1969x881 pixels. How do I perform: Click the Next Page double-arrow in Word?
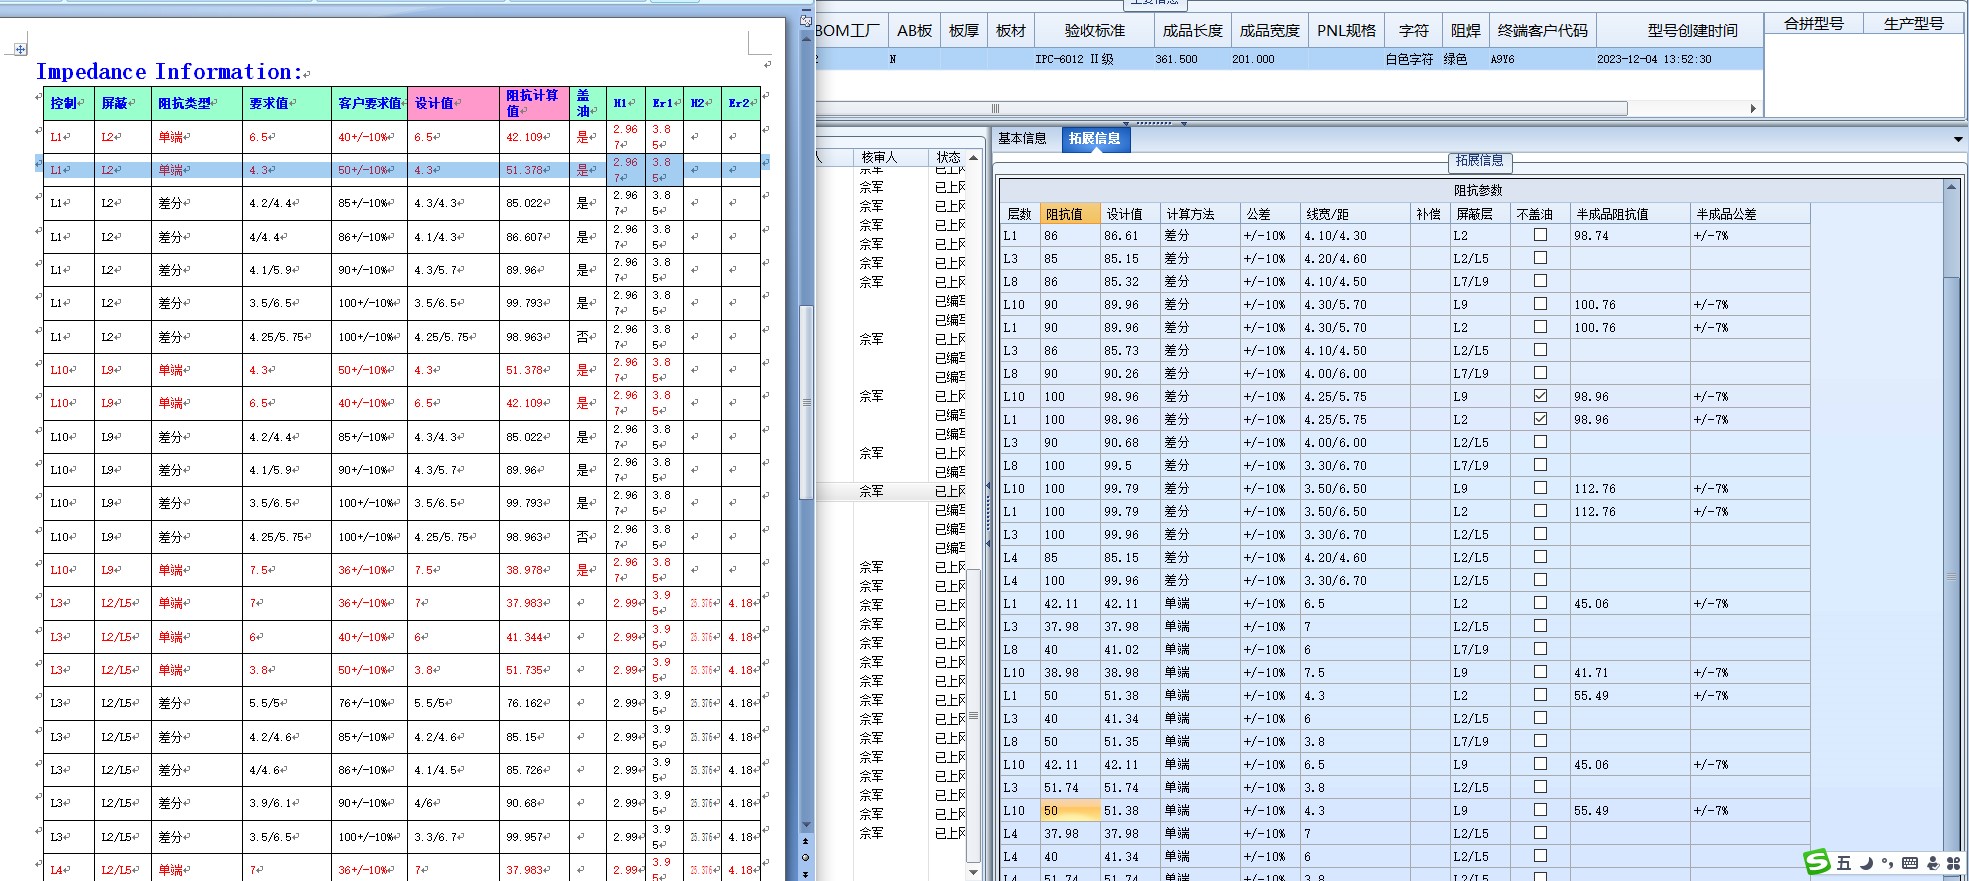806,874
